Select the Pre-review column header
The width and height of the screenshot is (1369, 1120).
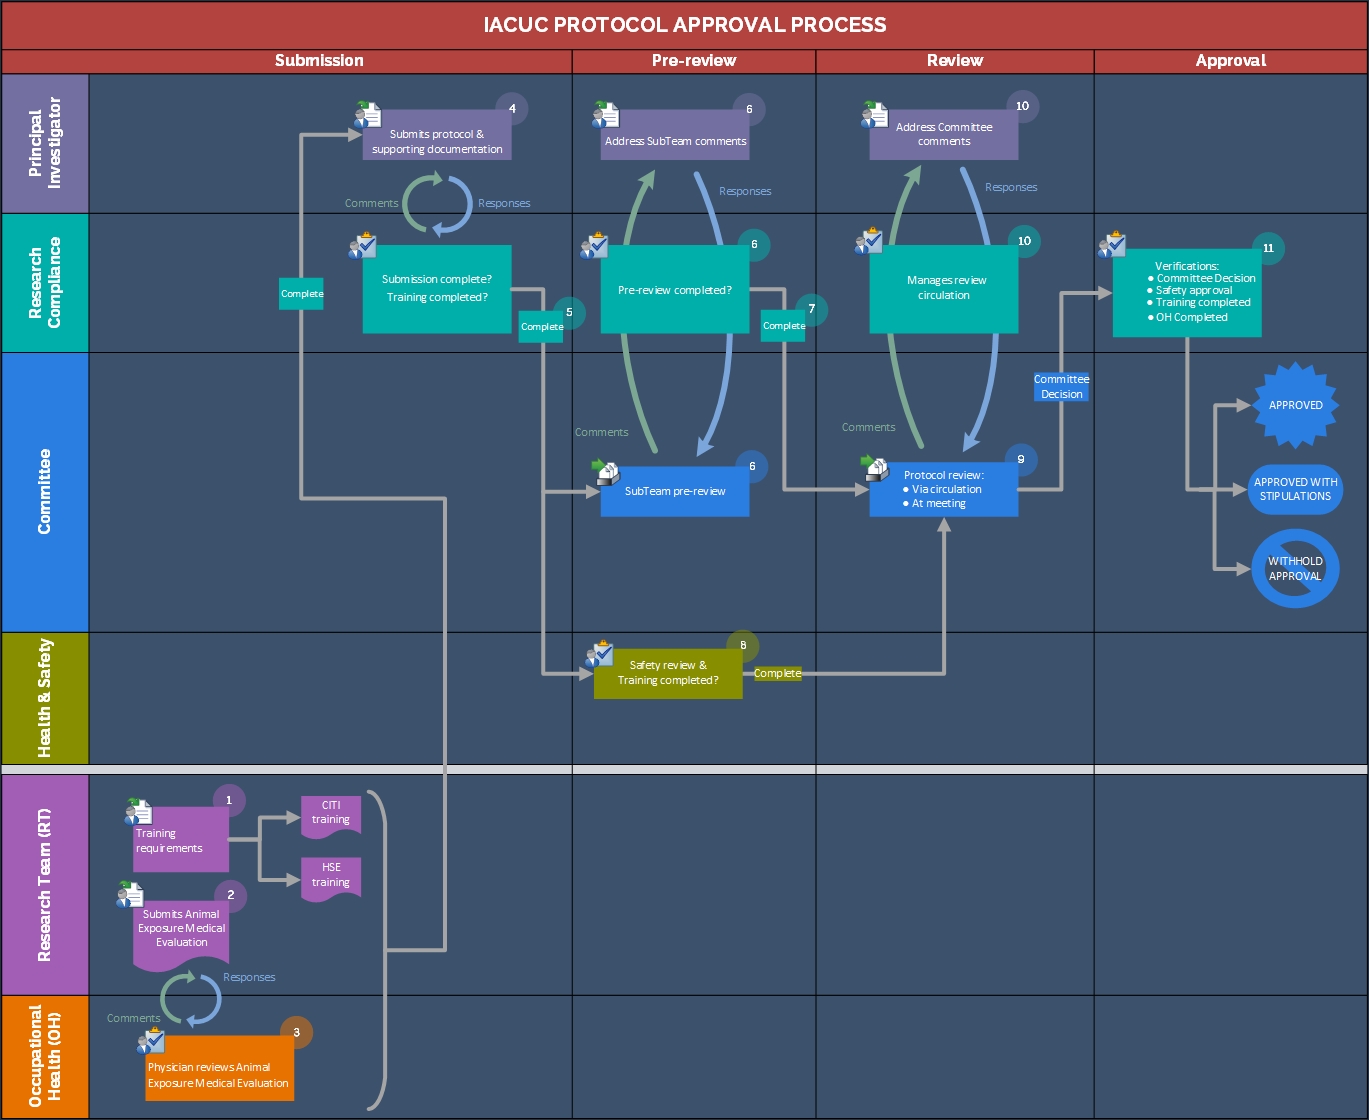[693, 61]
